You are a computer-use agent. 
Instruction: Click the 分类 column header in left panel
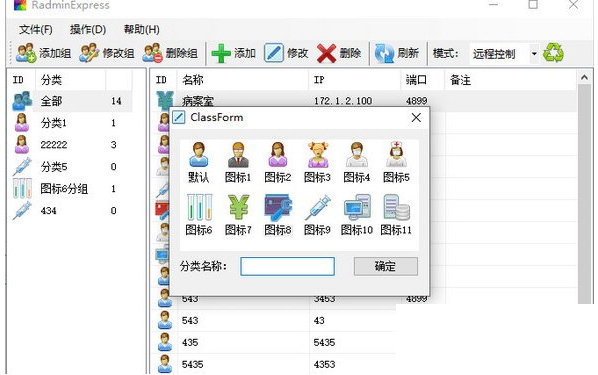(x=70, y=80)
